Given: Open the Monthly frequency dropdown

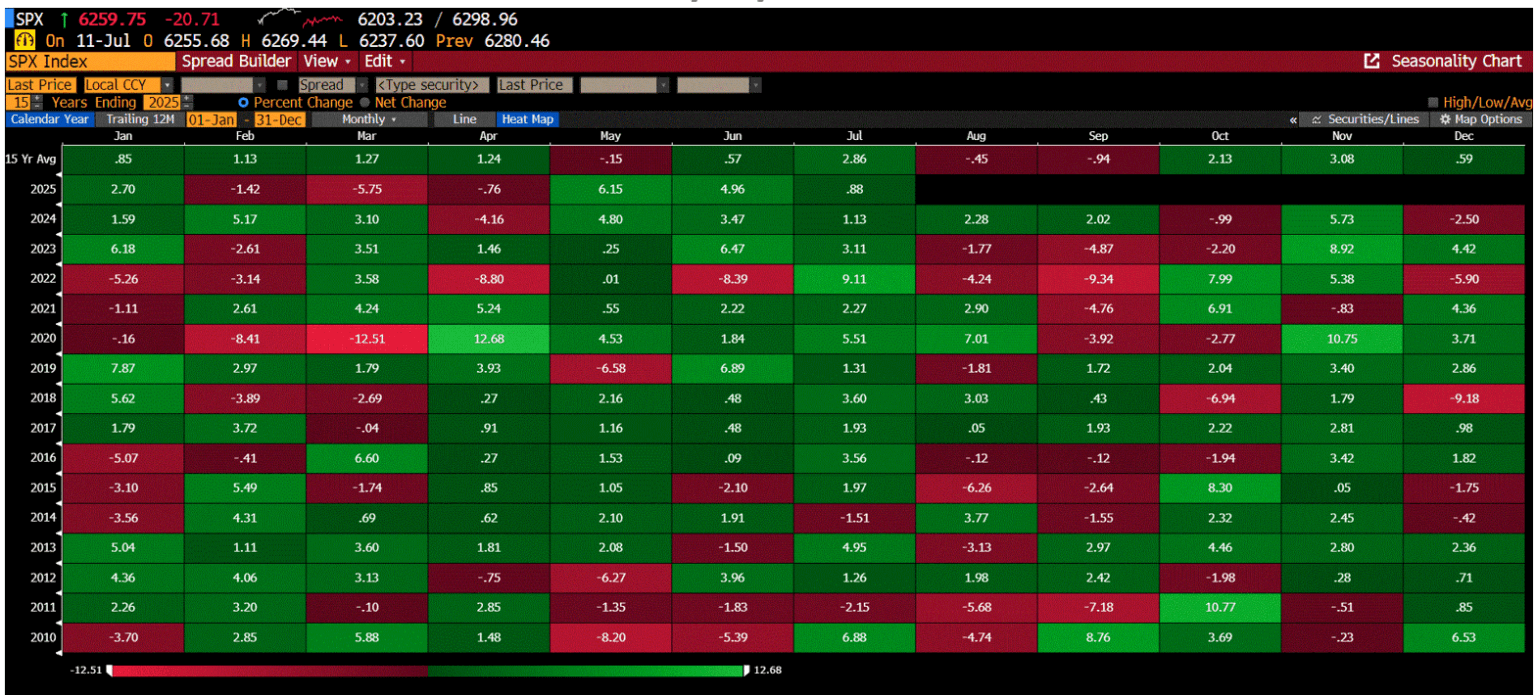Looking at the screenshot, I should [367, 118].
